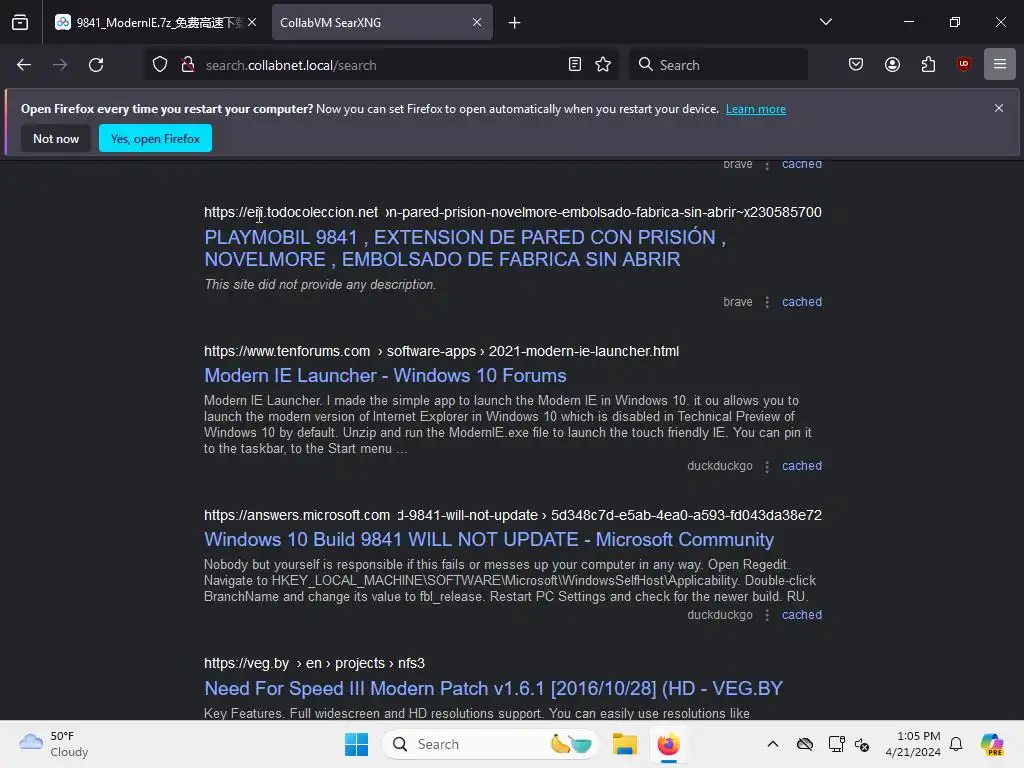This screenshot has width=1024, height=768.
Task: Launch Copilot preview from the taskbar
Action: click(992, 744)
